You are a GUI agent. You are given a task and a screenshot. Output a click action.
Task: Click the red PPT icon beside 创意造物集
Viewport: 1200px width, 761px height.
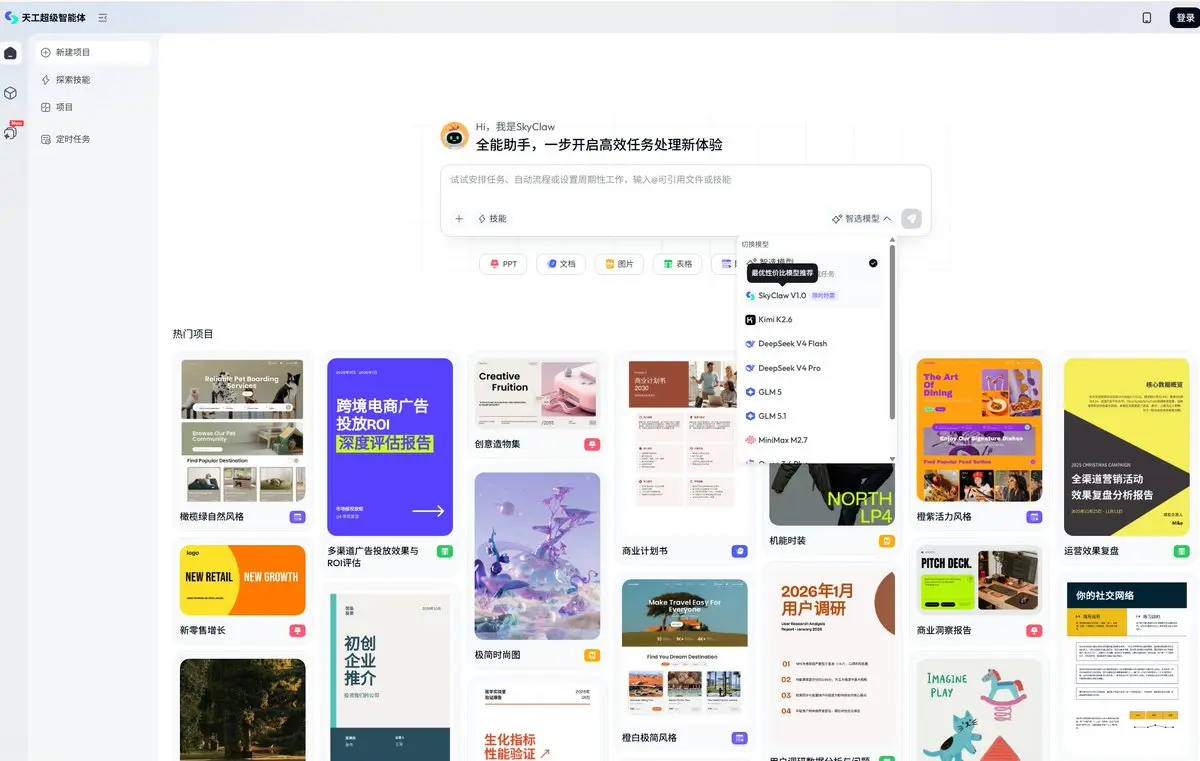[592, 445]
